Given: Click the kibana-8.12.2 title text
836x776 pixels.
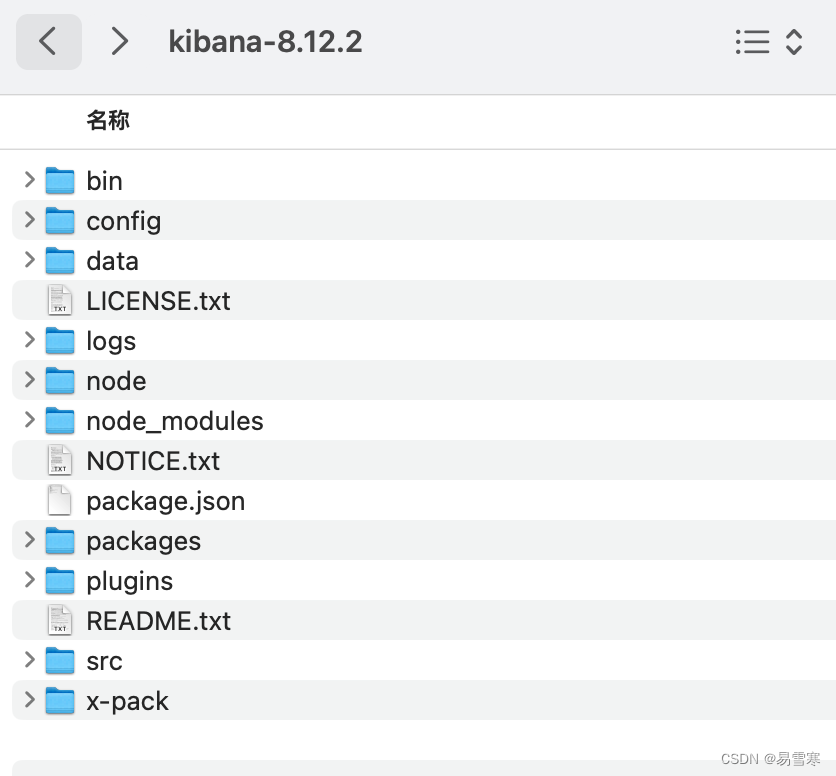Looking at the screenshot, I should click(x=265, y=42).
